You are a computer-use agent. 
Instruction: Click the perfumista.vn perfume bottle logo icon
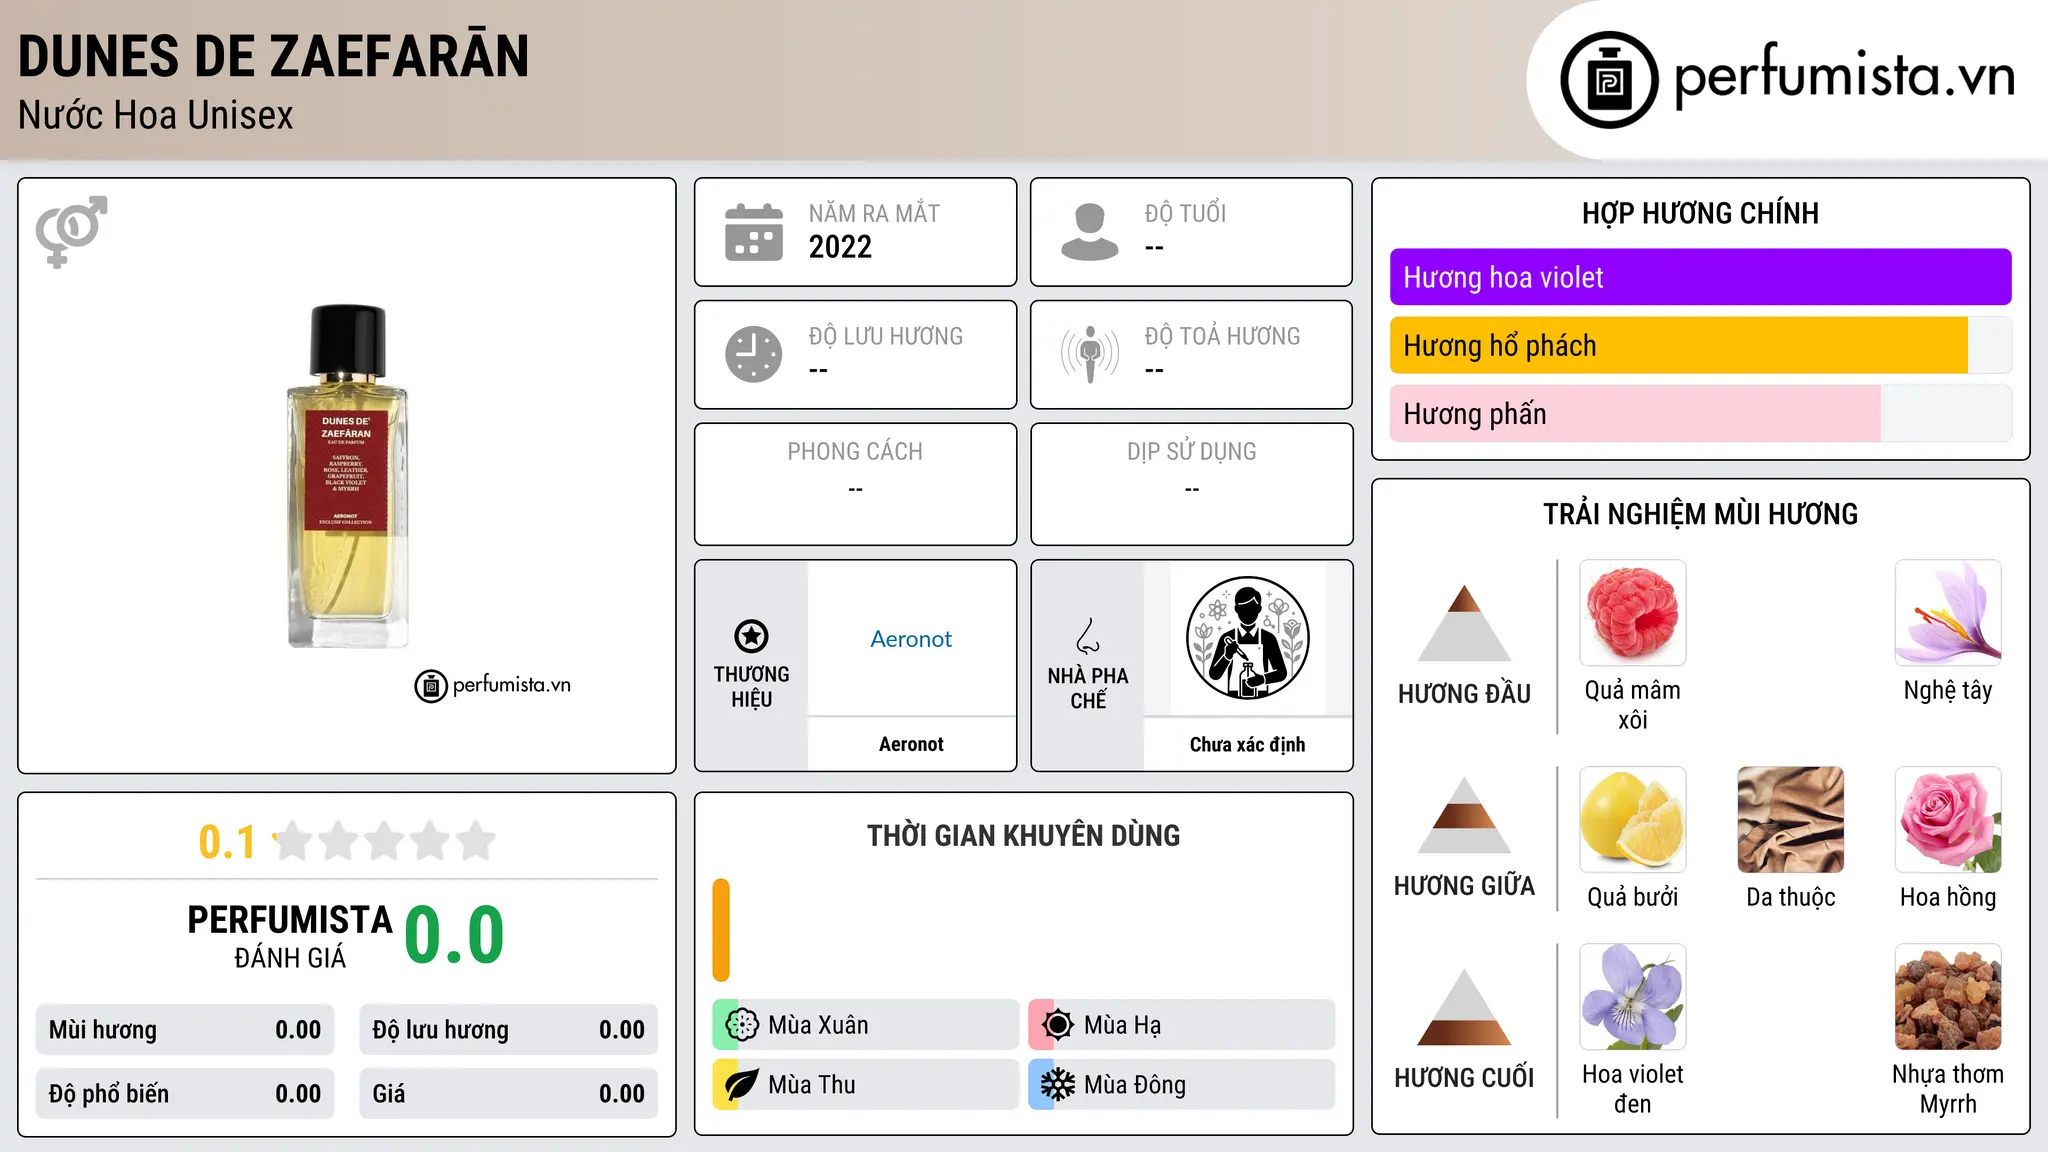(1609, 80)
